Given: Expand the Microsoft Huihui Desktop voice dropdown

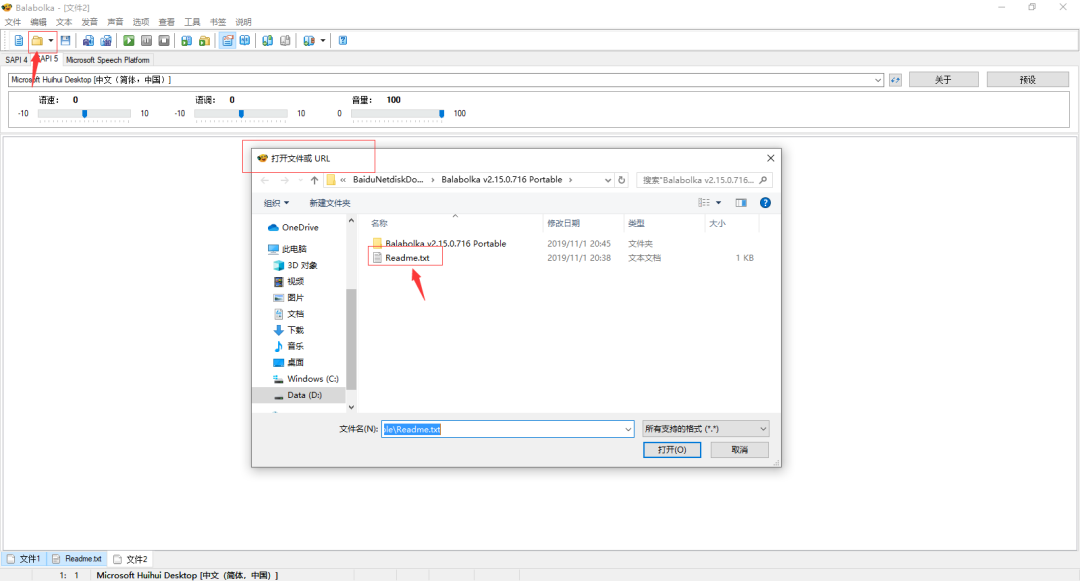Looking at the screenshot, I should 878,80.
